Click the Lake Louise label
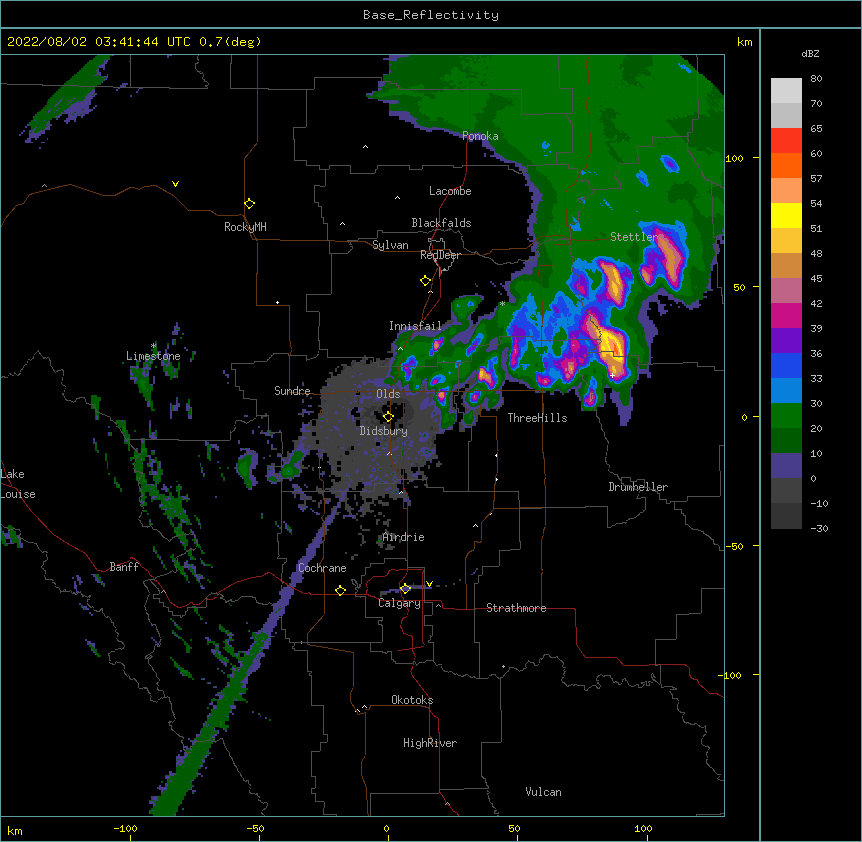Screen dimensions: 862x842 pos(18,484)
